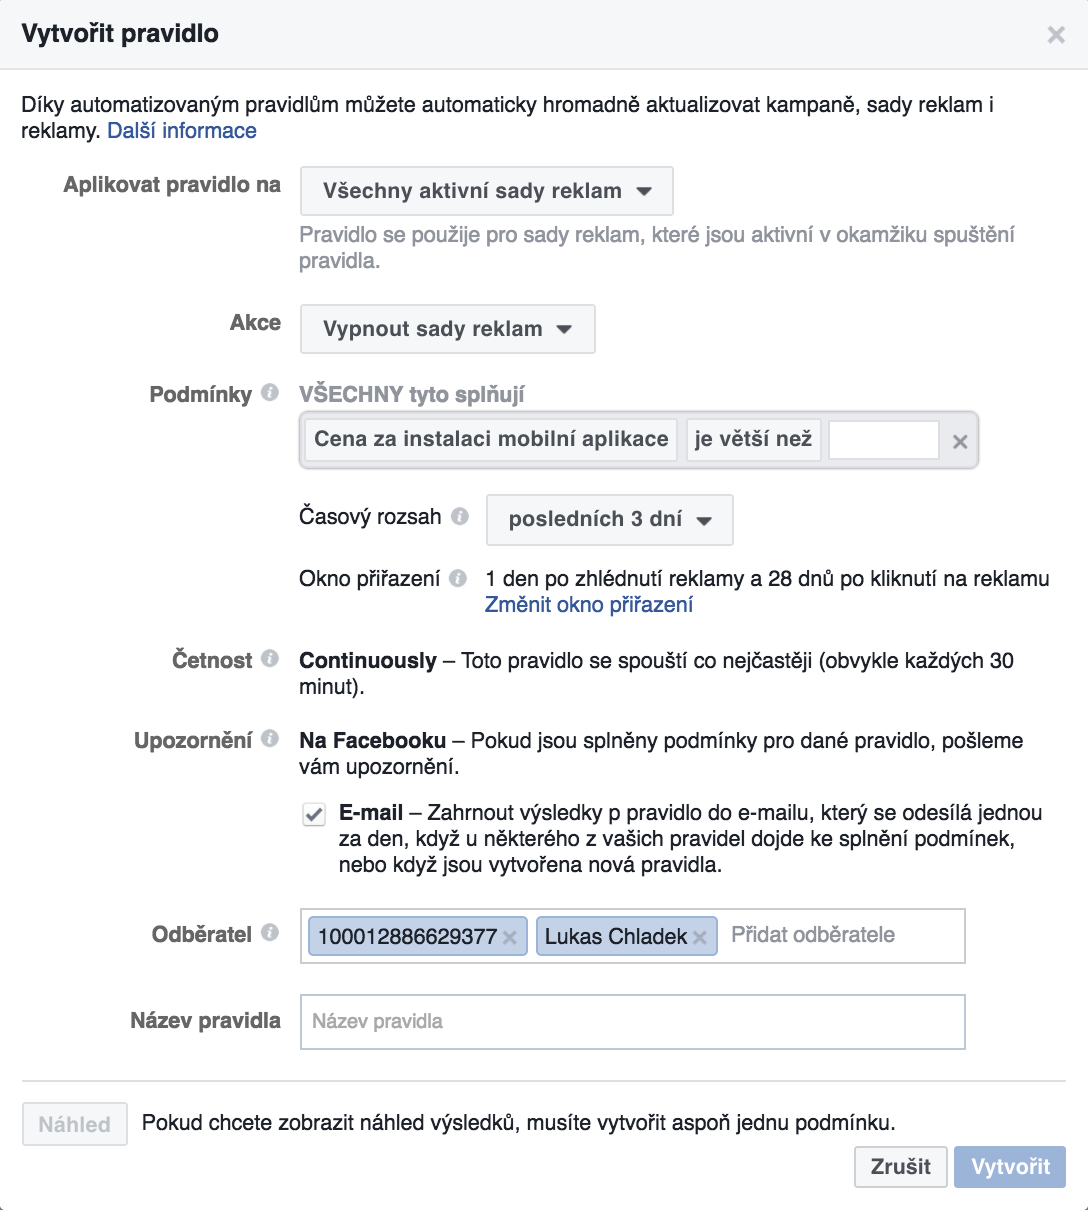
Task: Click the info icon beside Okno přiřazení
Action: point(458,578)
